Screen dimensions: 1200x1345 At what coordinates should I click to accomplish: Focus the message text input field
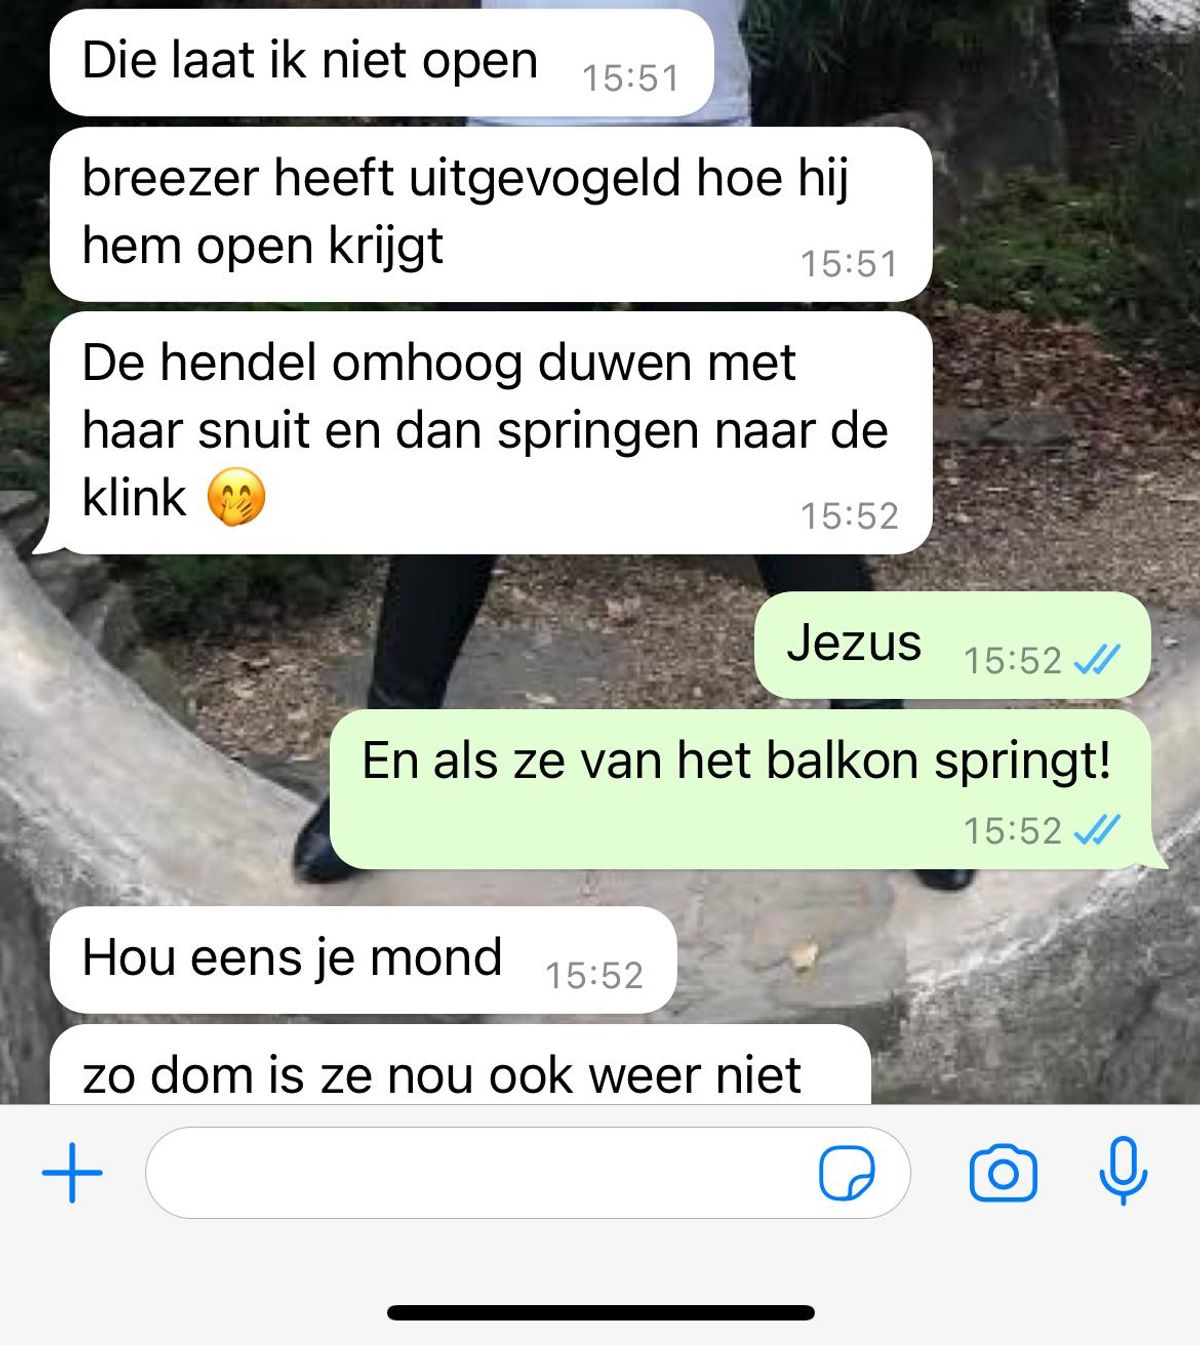[527, 1173]
